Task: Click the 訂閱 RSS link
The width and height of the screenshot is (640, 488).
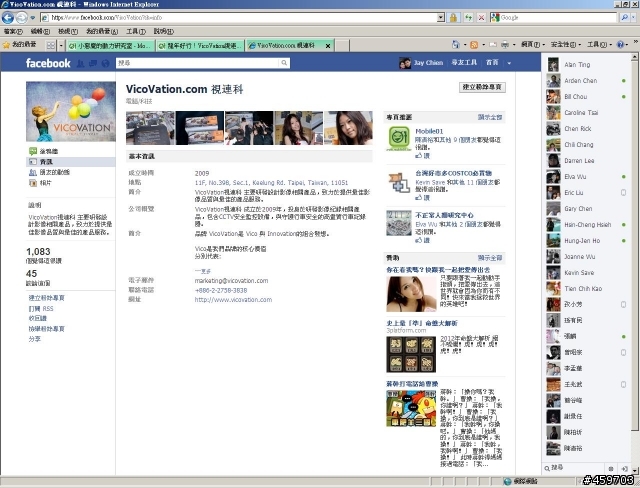Action: 41,308
